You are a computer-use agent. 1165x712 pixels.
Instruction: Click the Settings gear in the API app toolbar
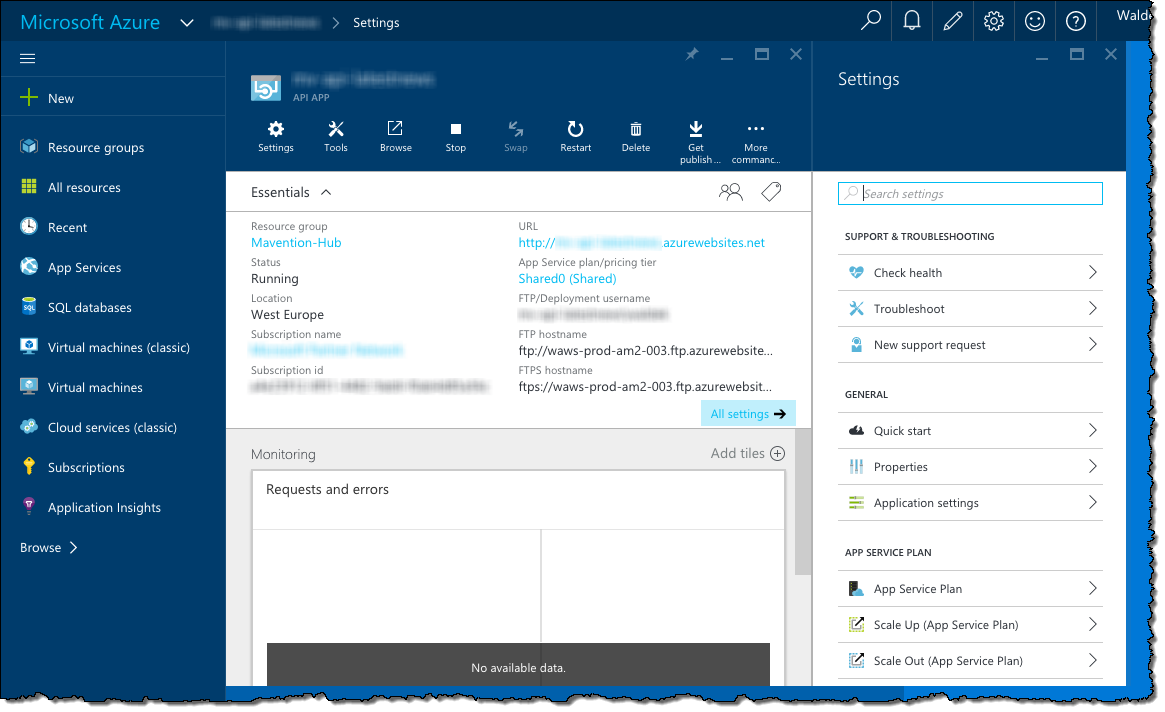[276, 137]
